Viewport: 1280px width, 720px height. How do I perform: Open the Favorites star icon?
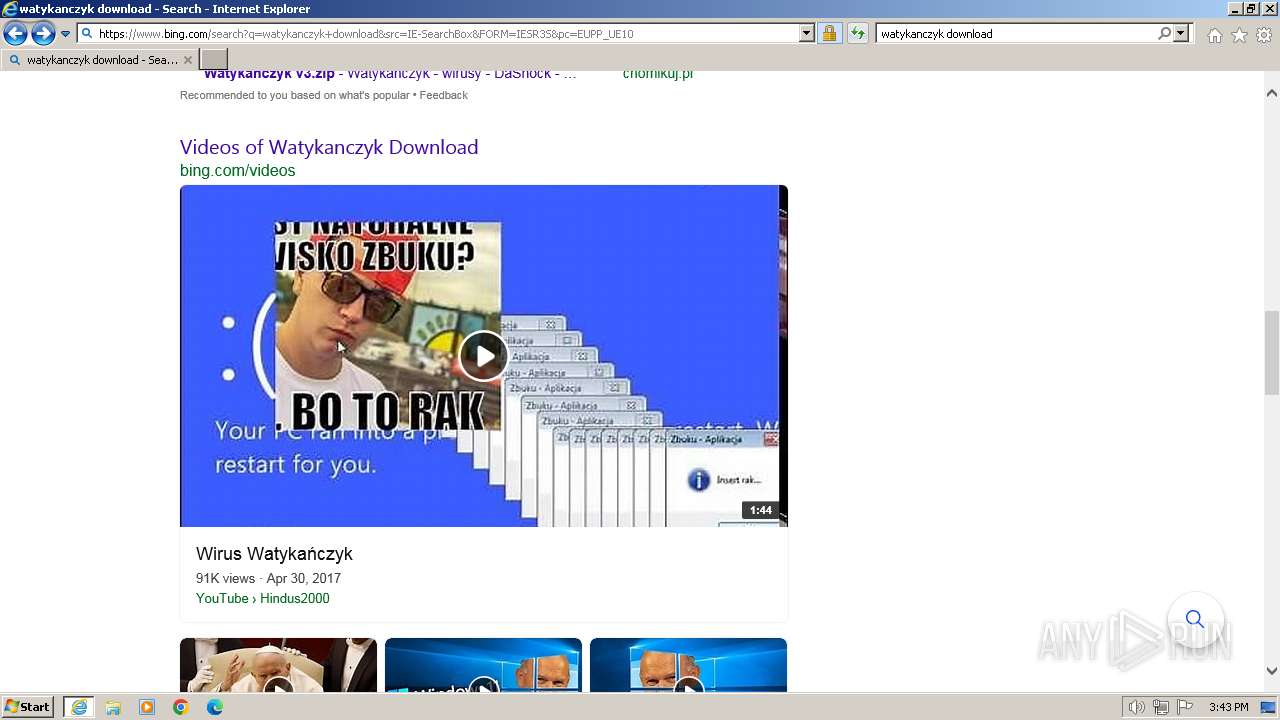(x=1239, y=35)
